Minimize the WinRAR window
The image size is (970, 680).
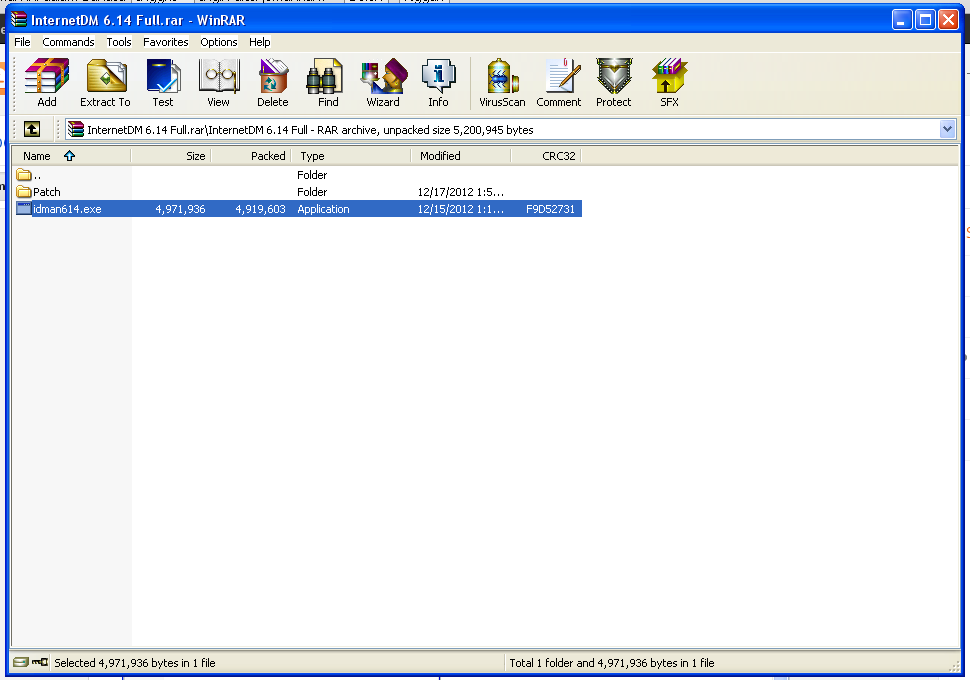tap(901, 20)
